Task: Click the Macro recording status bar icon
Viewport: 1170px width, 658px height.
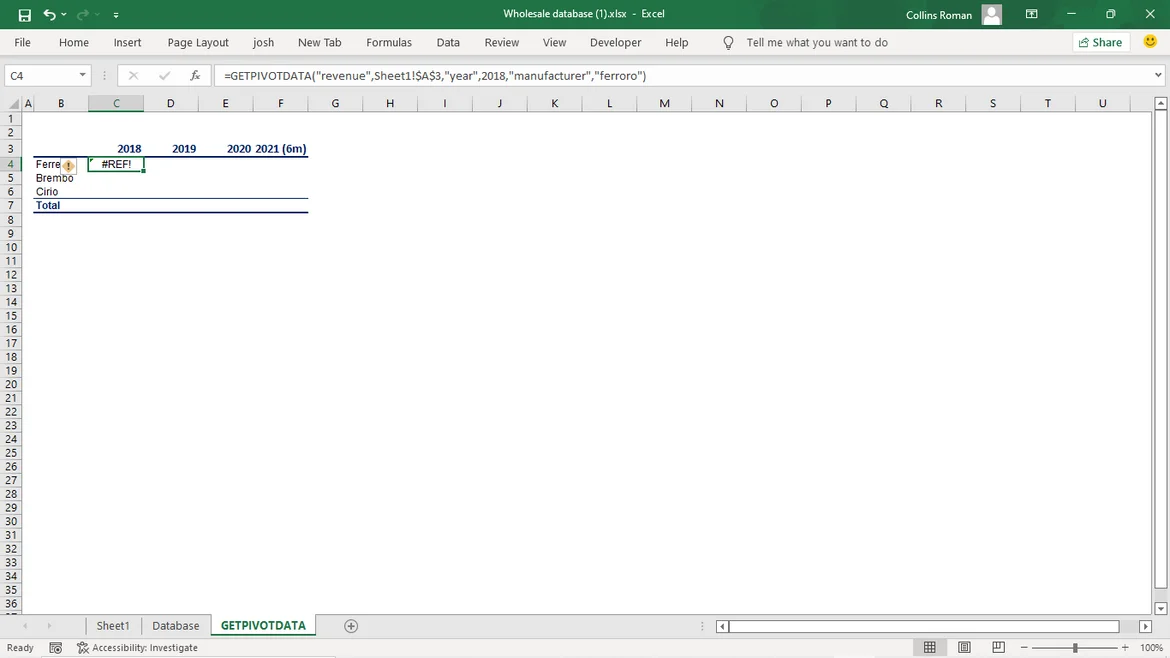Action: (x=56, y=648)
